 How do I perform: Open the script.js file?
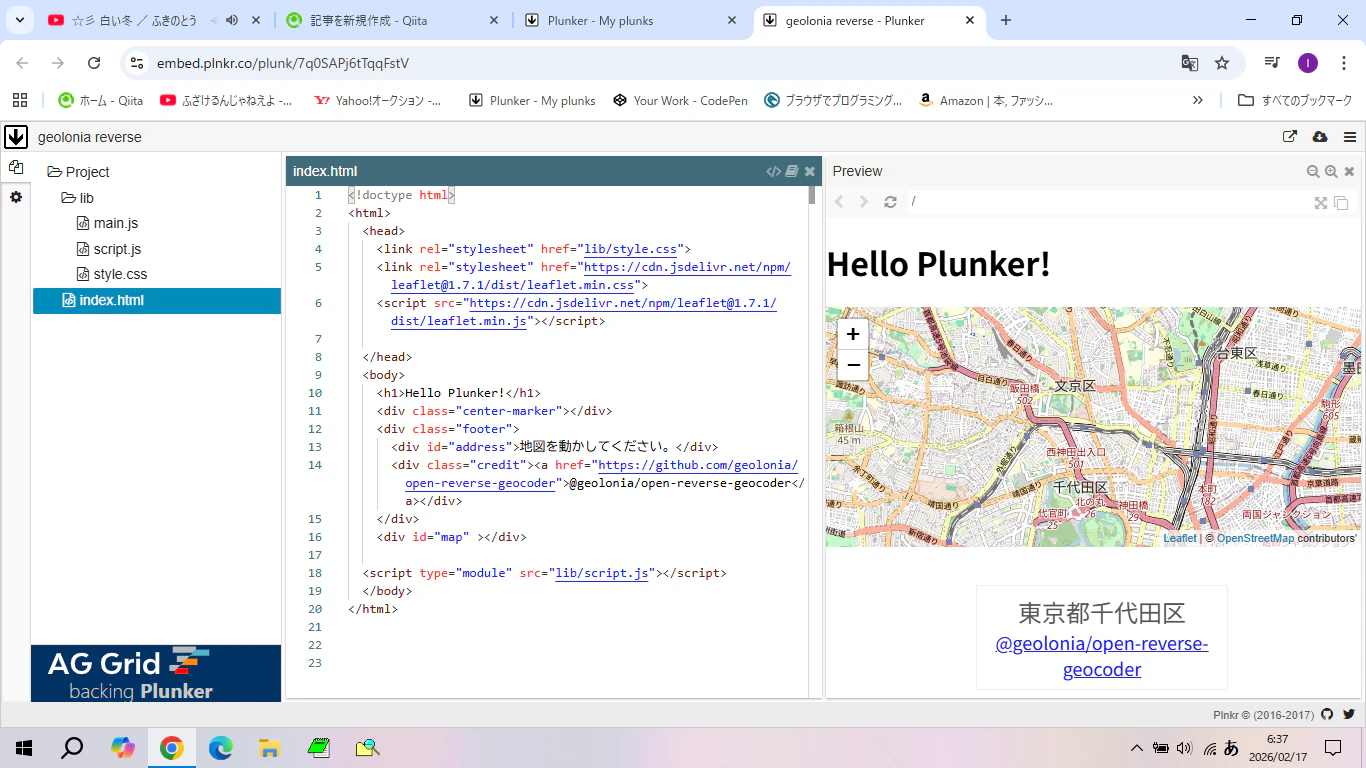click(109, 249)
